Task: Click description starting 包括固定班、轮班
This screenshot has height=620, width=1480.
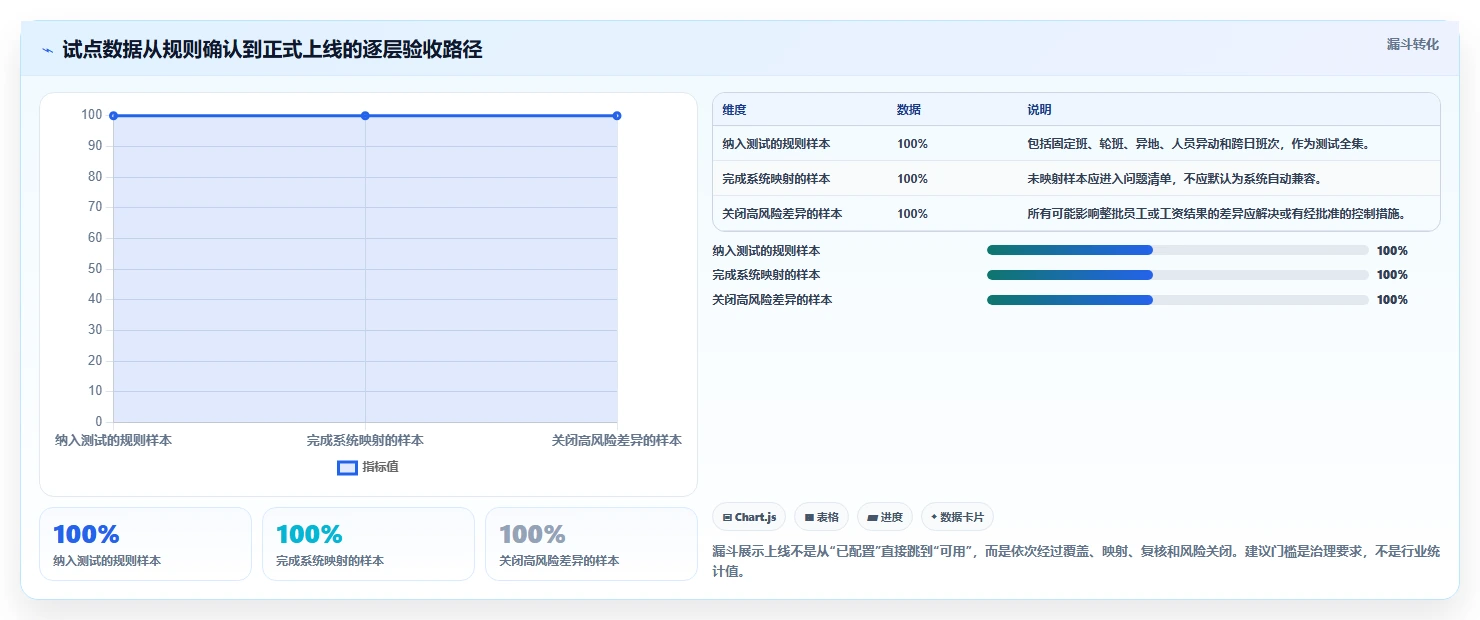Action: 1198,144
